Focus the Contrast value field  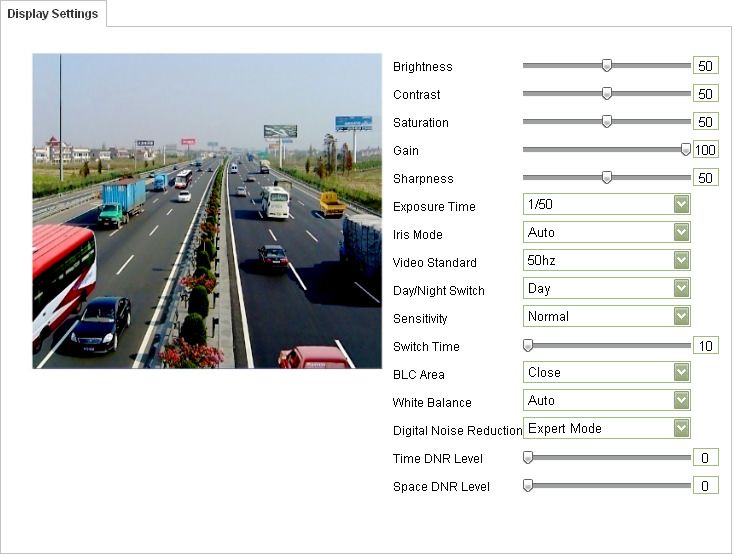[705, 94]
